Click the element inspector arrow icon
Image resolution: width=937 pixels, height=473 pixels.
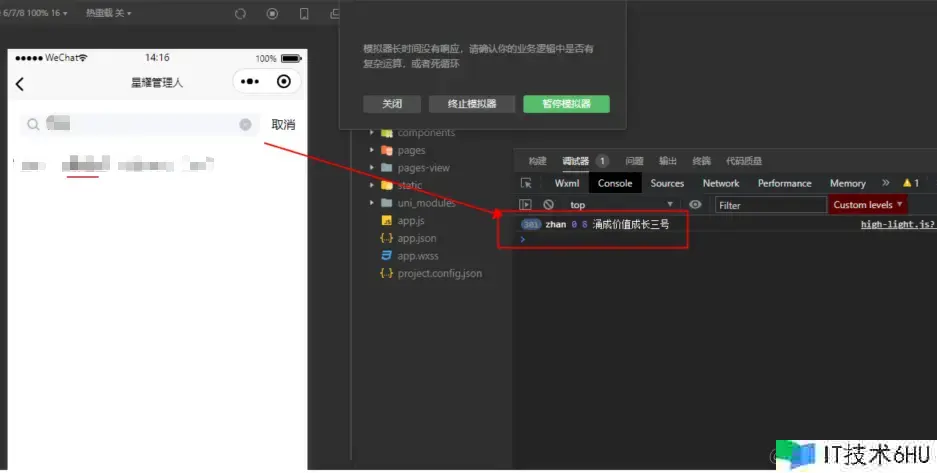pyautogui.click(x=526, y=183)
